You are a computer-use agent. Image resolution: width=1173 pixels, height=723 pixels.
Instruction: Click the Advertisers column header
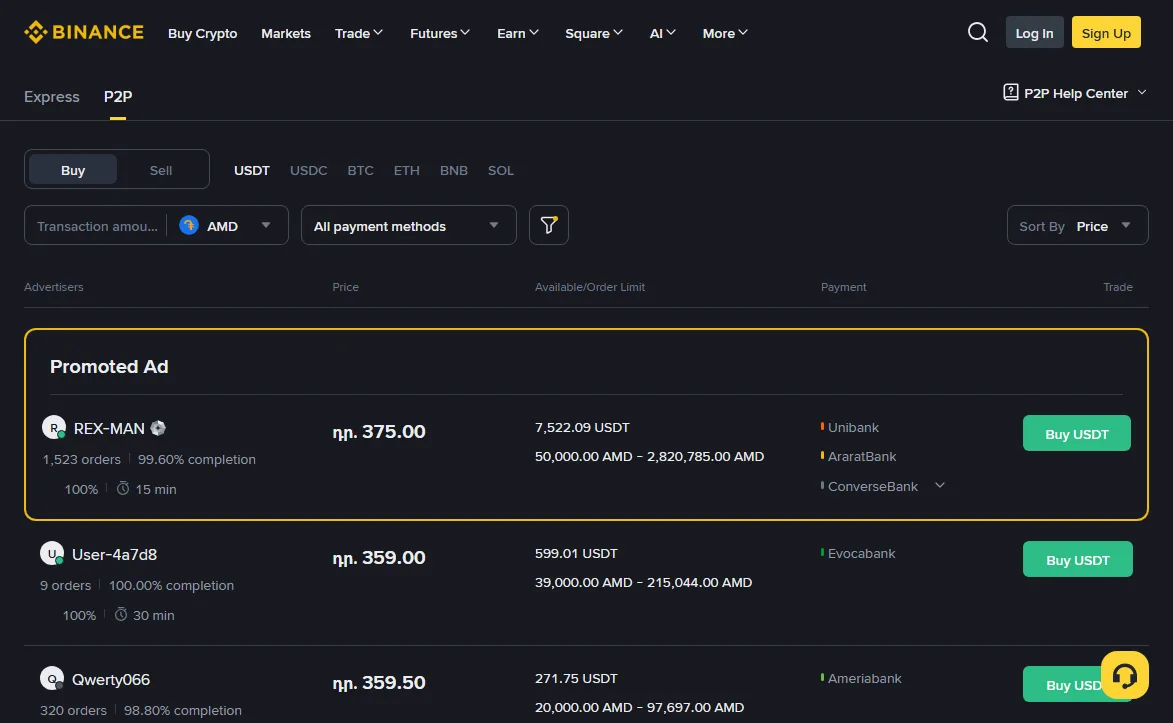[x=54, y=287]
